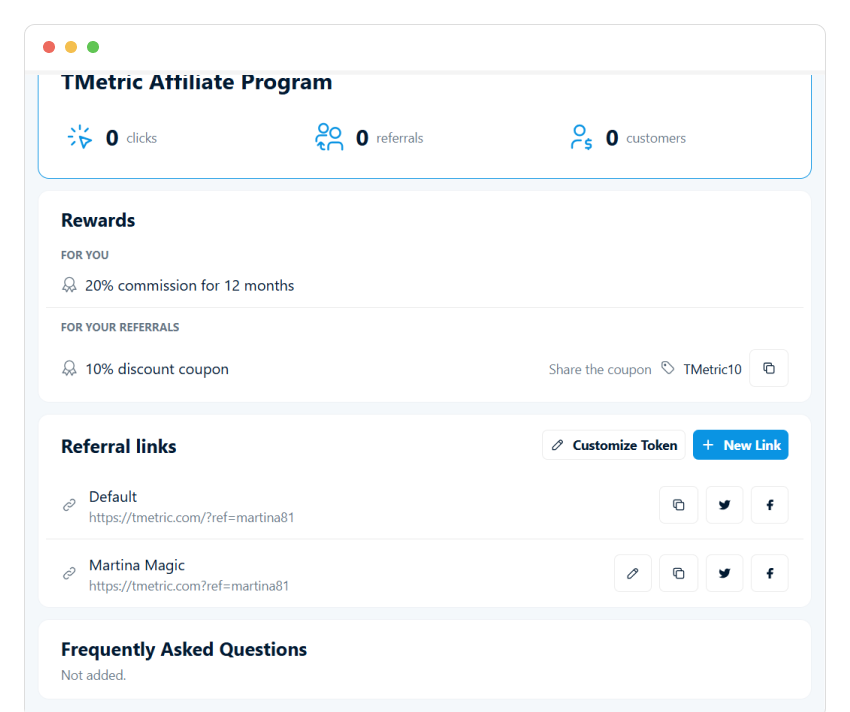This screenshot has width=850, height=712.
Task: Share Martina Magic link on Facebook
Action: (770, 573)
